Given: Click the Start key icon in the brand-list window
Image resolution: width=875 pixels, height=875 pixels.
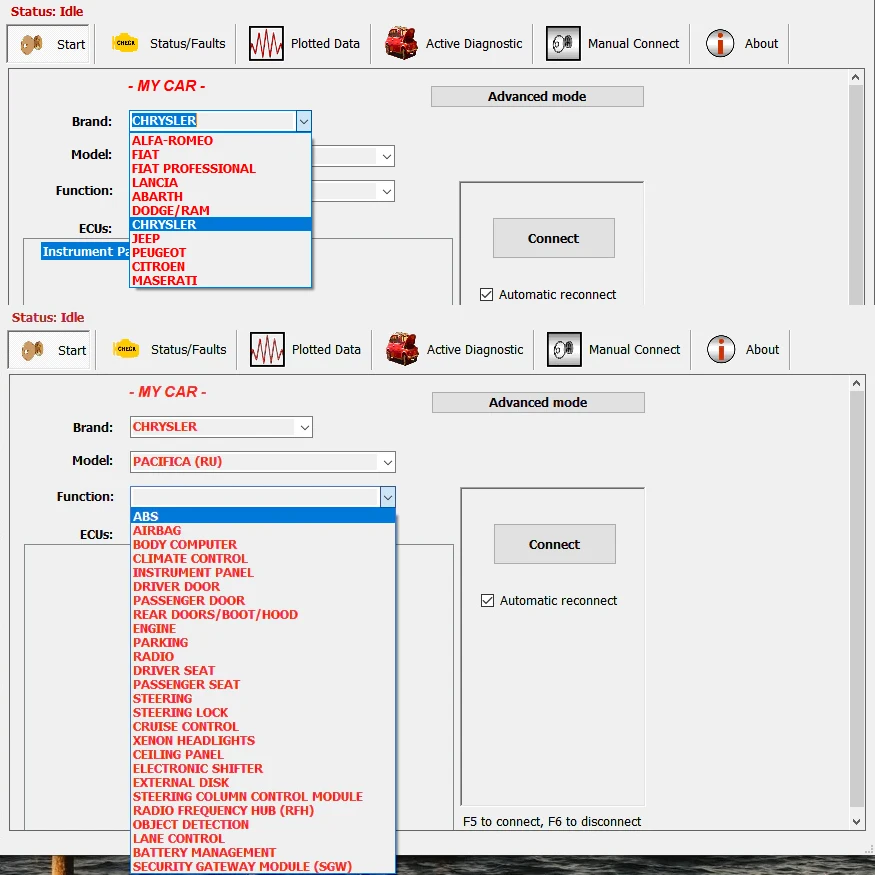Looking at the screenshot, I should pos(32,44).
